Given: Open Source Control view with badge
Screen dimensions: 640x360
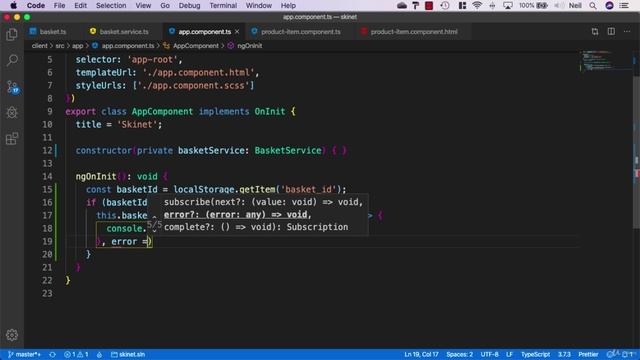Looking at the screenshot, I should (12, 87).
